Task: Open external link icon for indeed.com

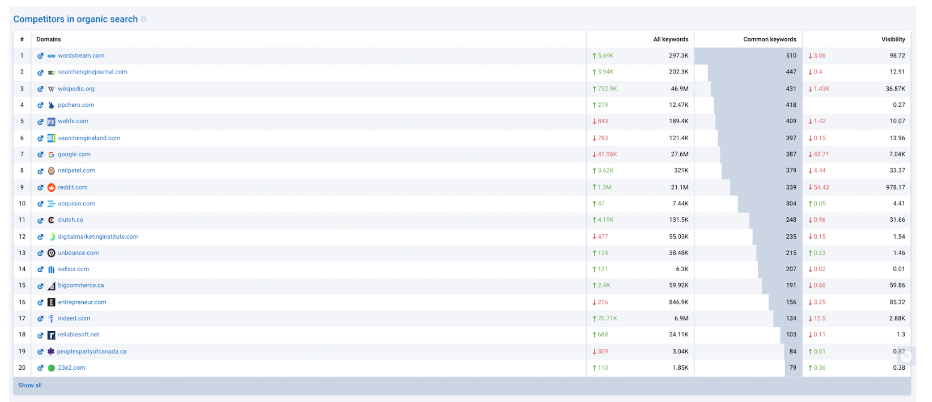Action: (40, 318)
